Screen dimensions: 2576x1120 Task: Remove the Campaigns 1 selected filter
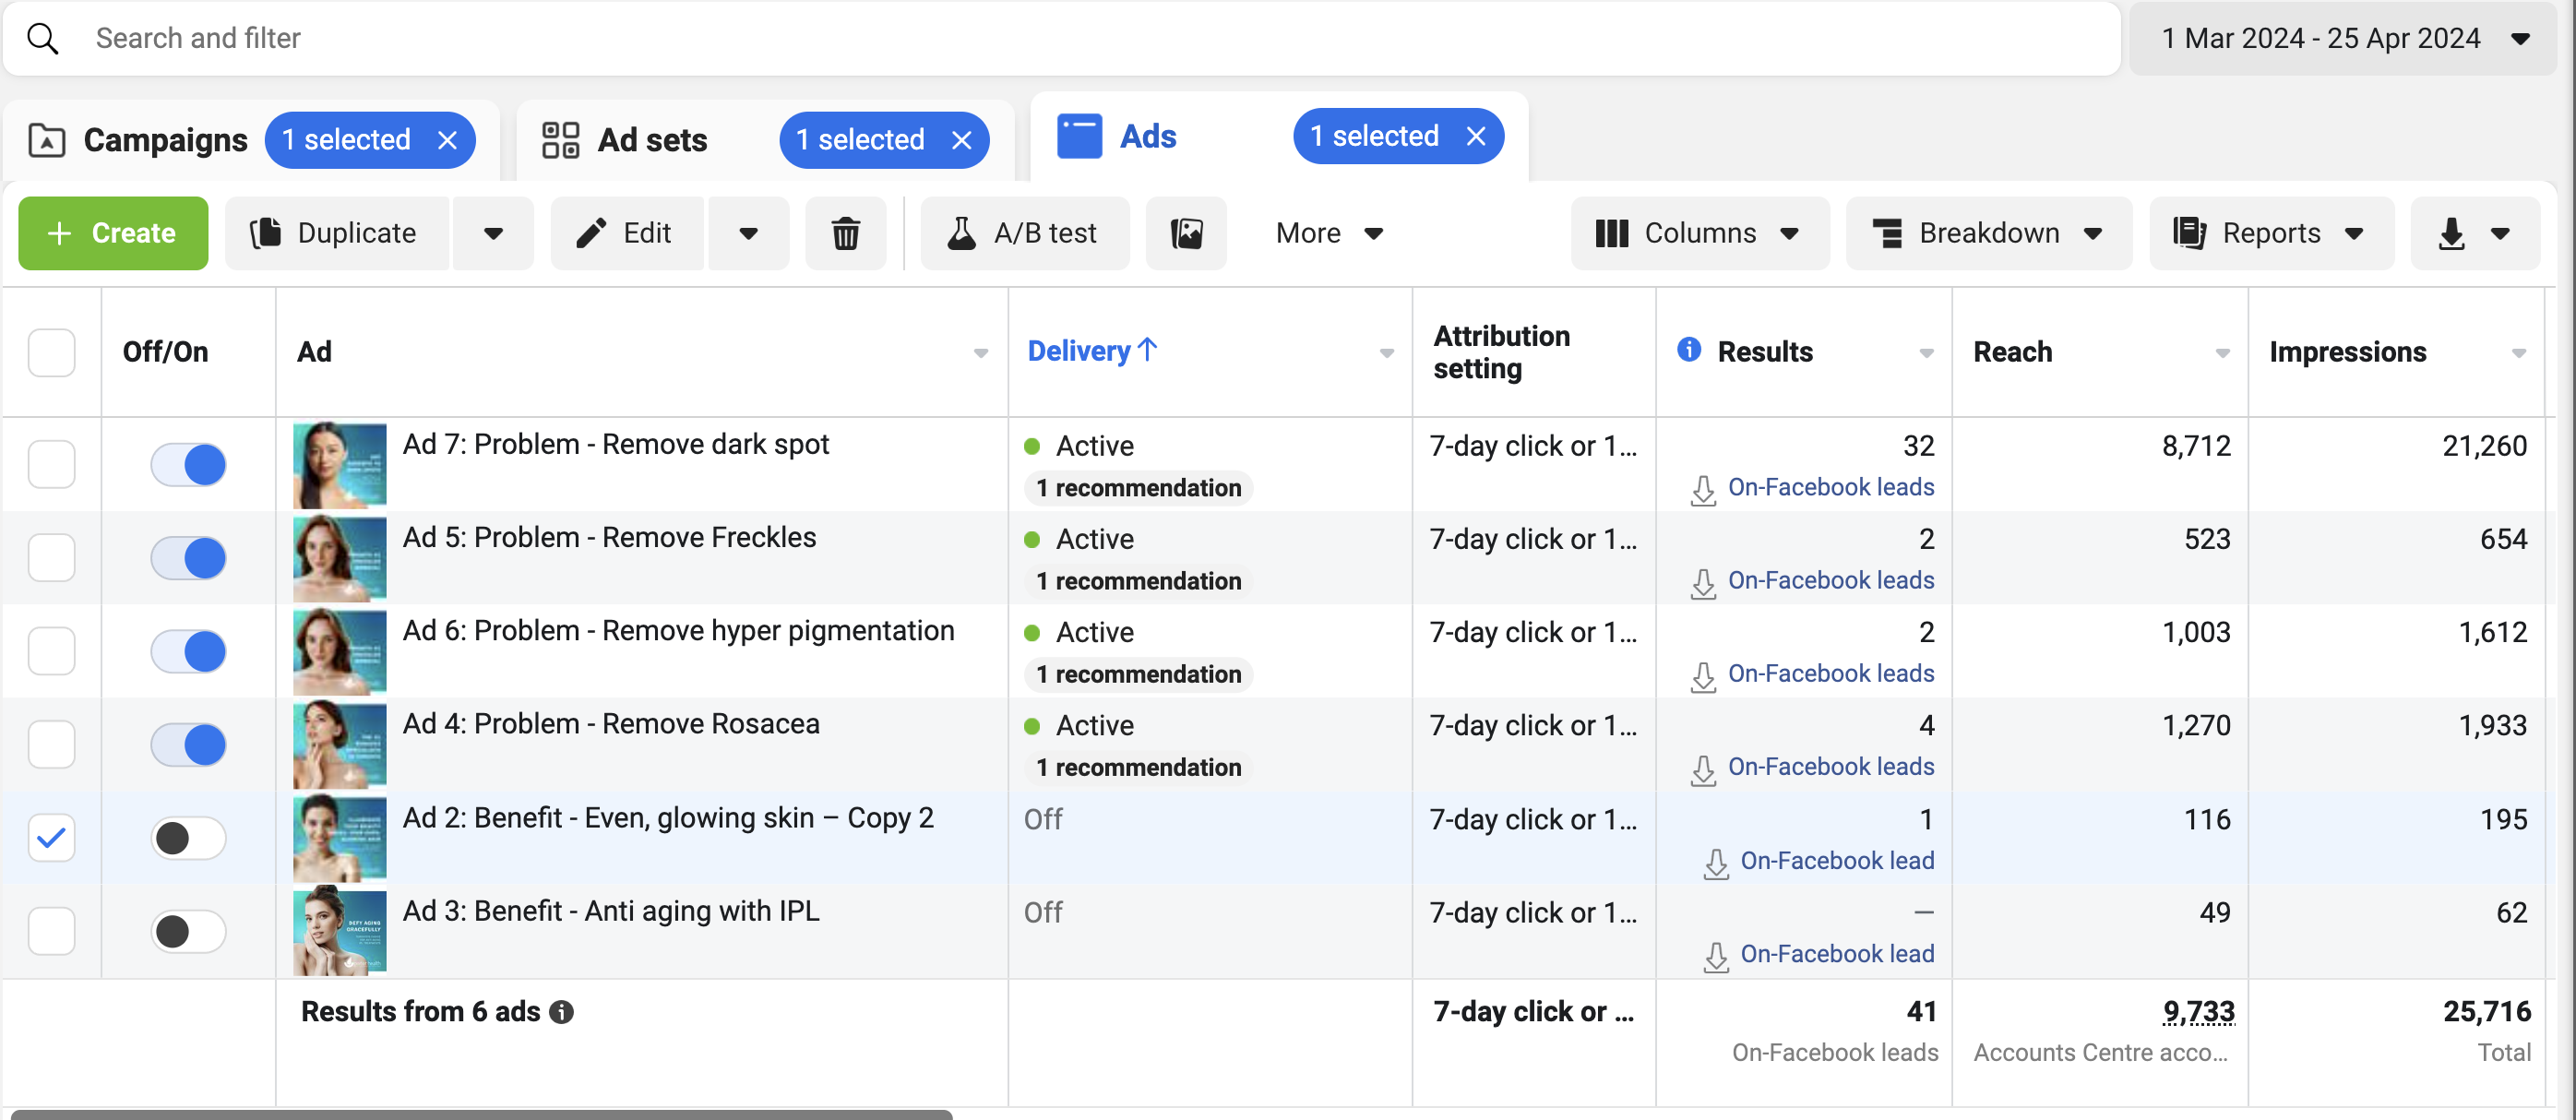[447, 140]
